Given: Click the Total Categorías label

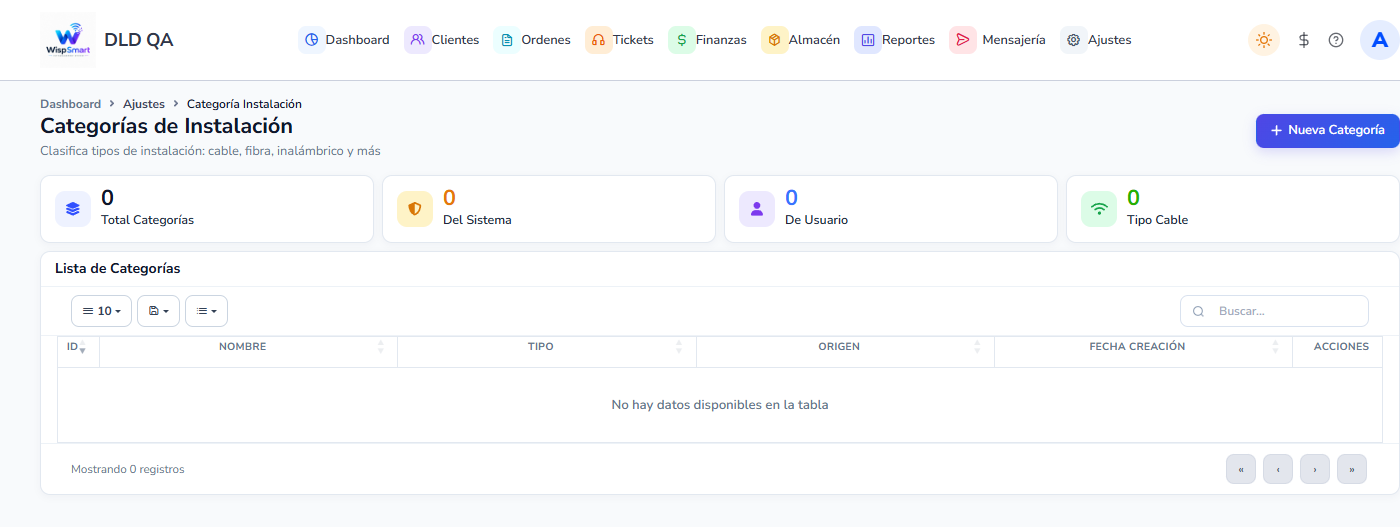Looking at the screenshot, I should [148, 220].
